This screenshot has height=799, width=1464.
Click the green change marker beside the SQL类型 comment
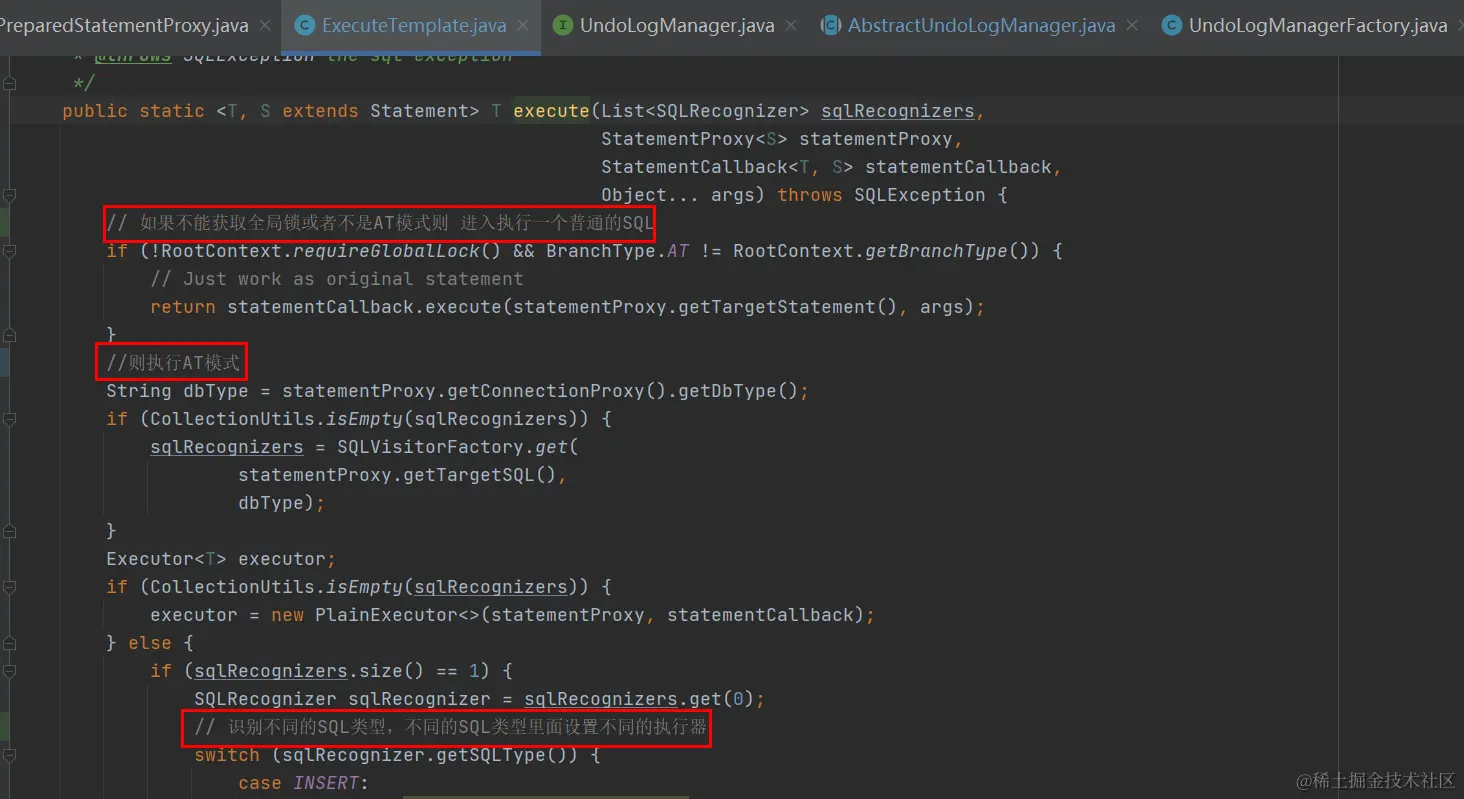[4, 726]
